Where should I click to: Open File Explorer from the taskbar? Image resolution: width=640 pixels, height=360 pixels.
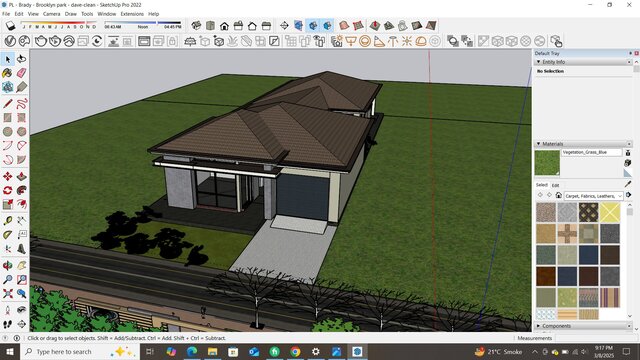212,351
